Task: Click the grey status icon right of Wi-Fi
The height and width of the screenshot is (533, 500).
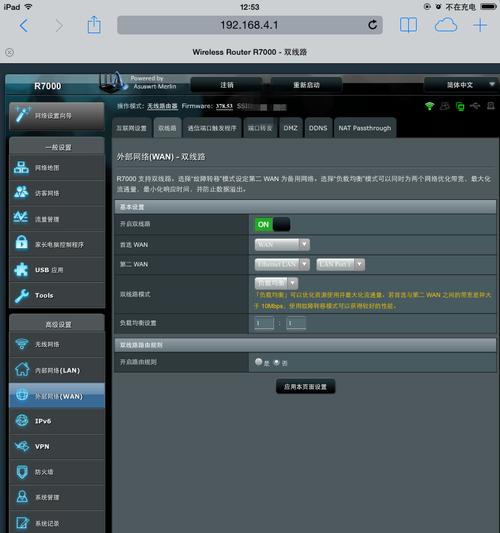Action: tap(445, 106)
